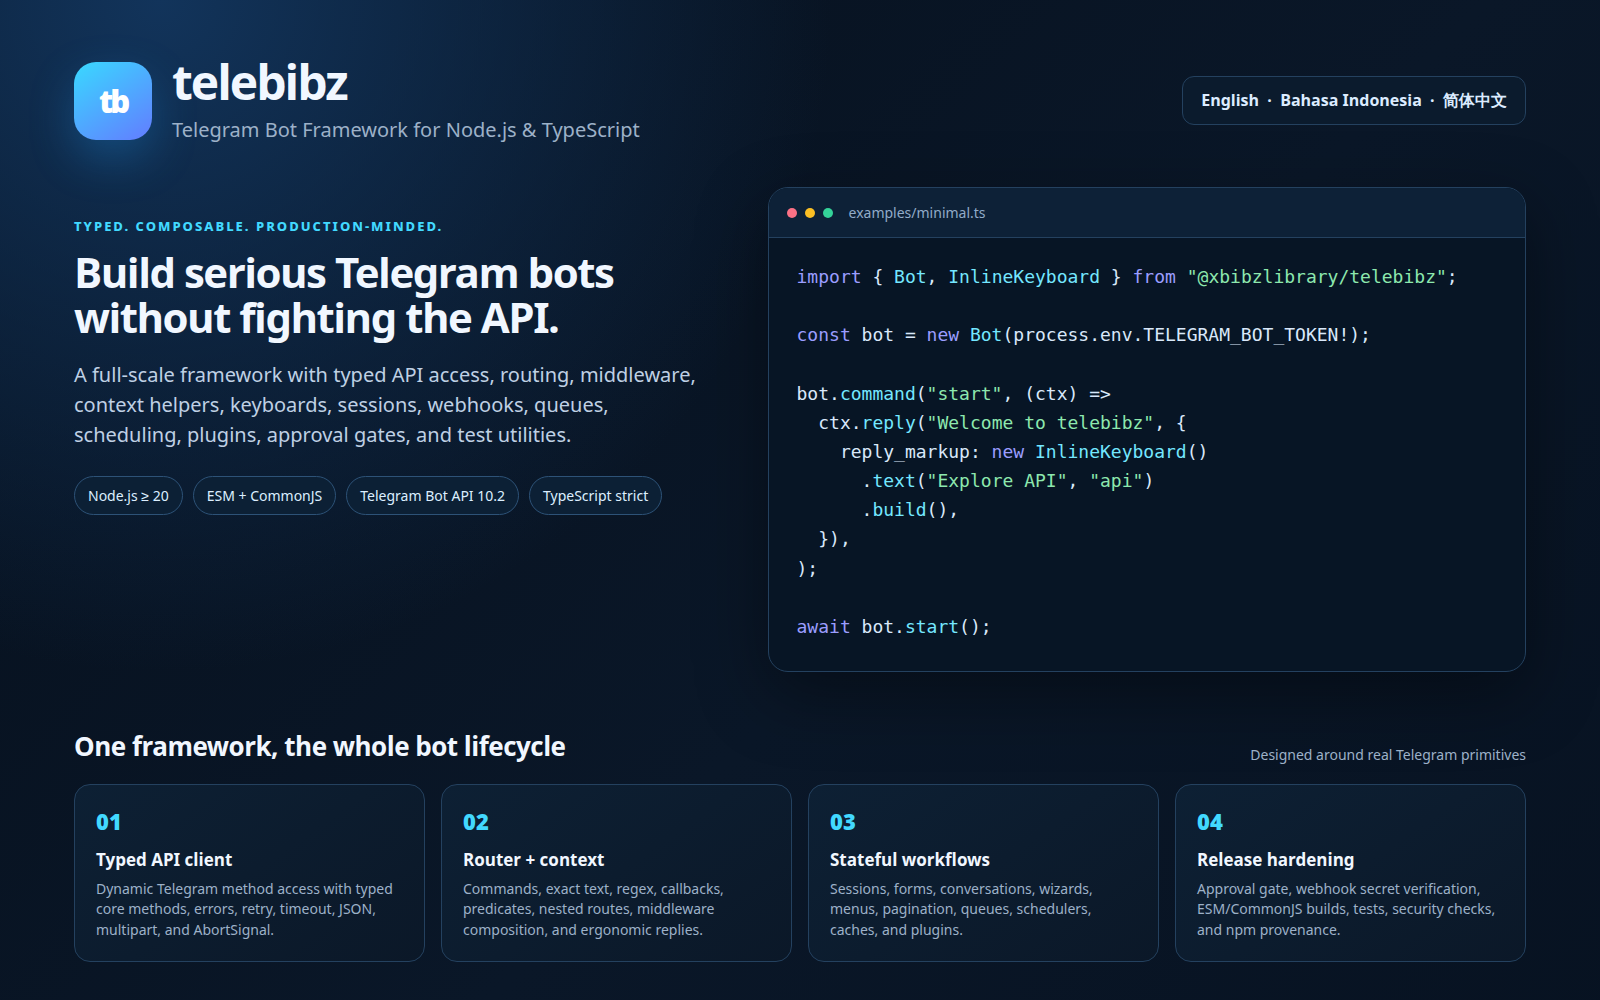
Task: Click the 'bot.command("start"' code line
Action: (954, 394)
